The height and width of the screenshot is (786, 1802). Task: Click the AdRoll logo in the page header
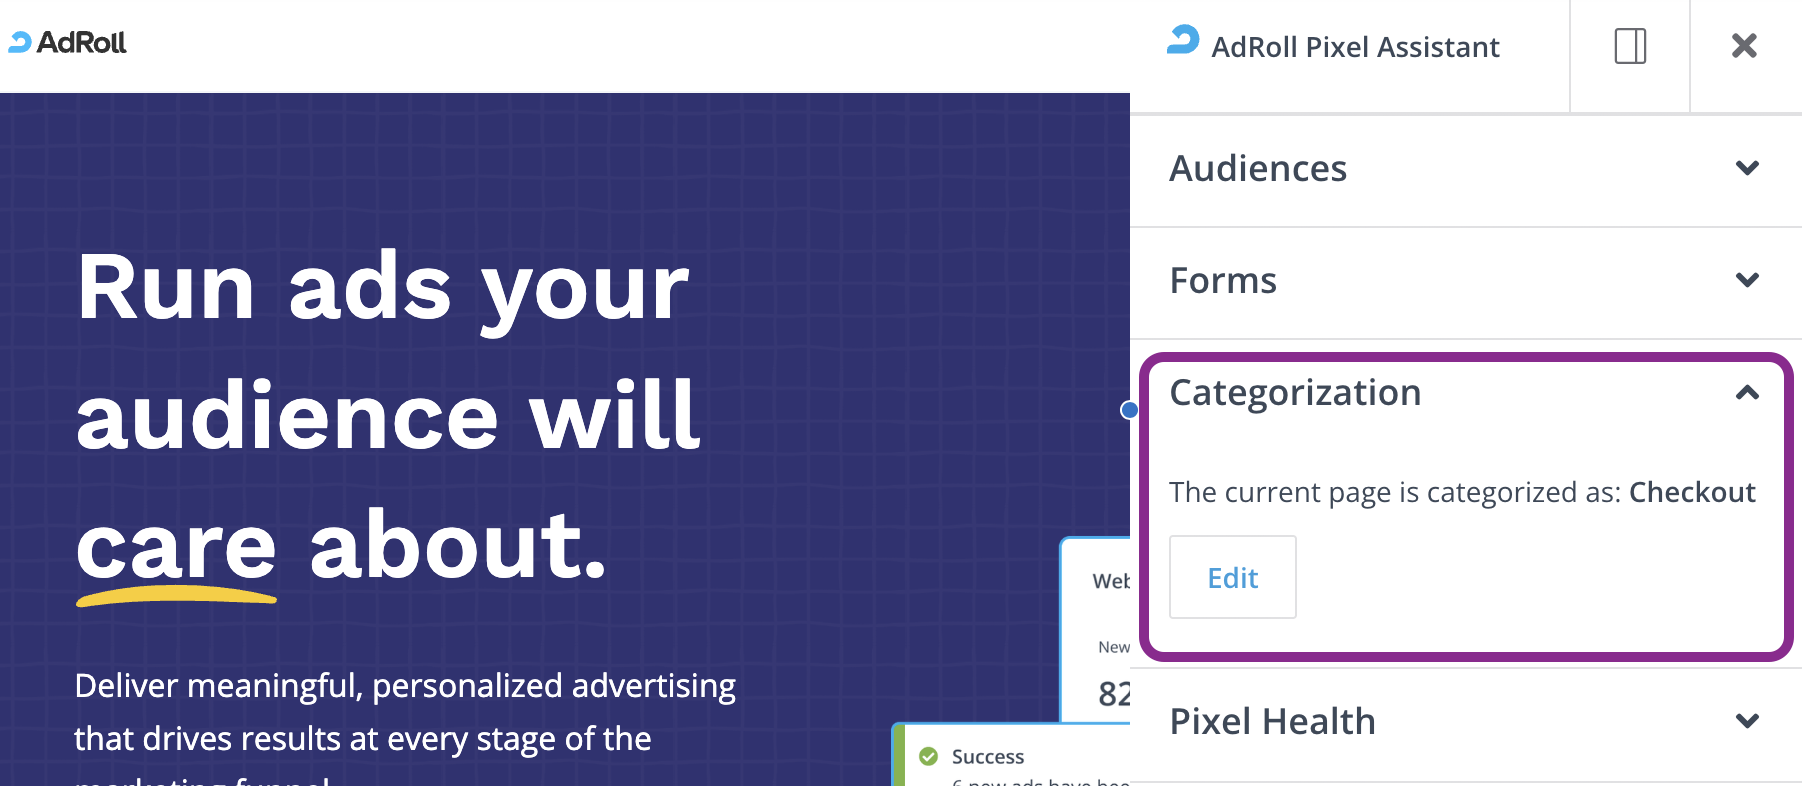tap(67, 43)
